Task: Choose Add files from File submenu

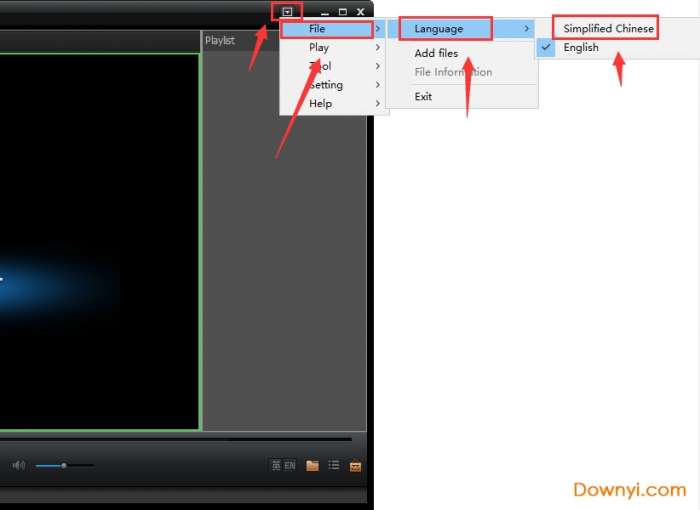Action: coord(436,53)
